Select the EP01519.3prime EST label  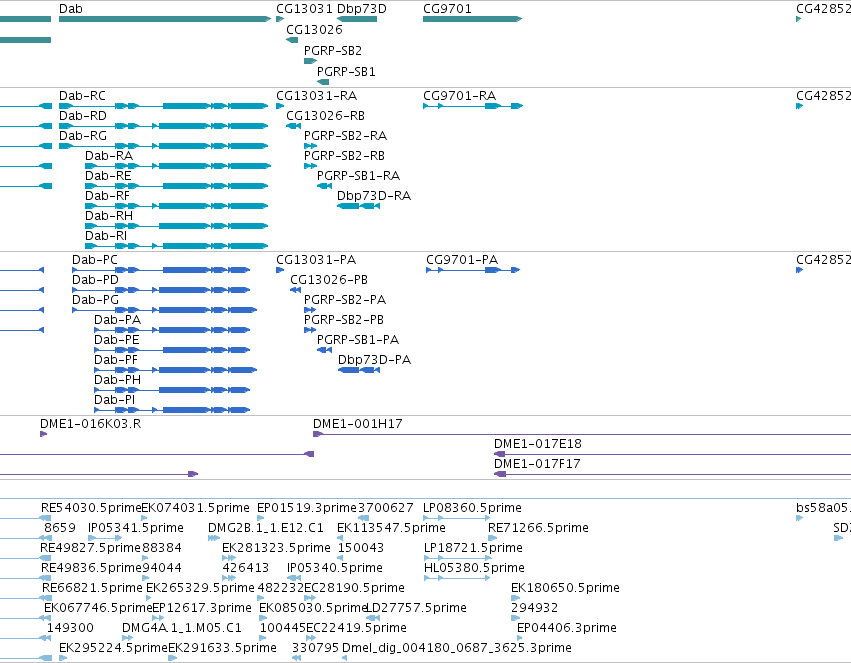[x=307, y=508]
